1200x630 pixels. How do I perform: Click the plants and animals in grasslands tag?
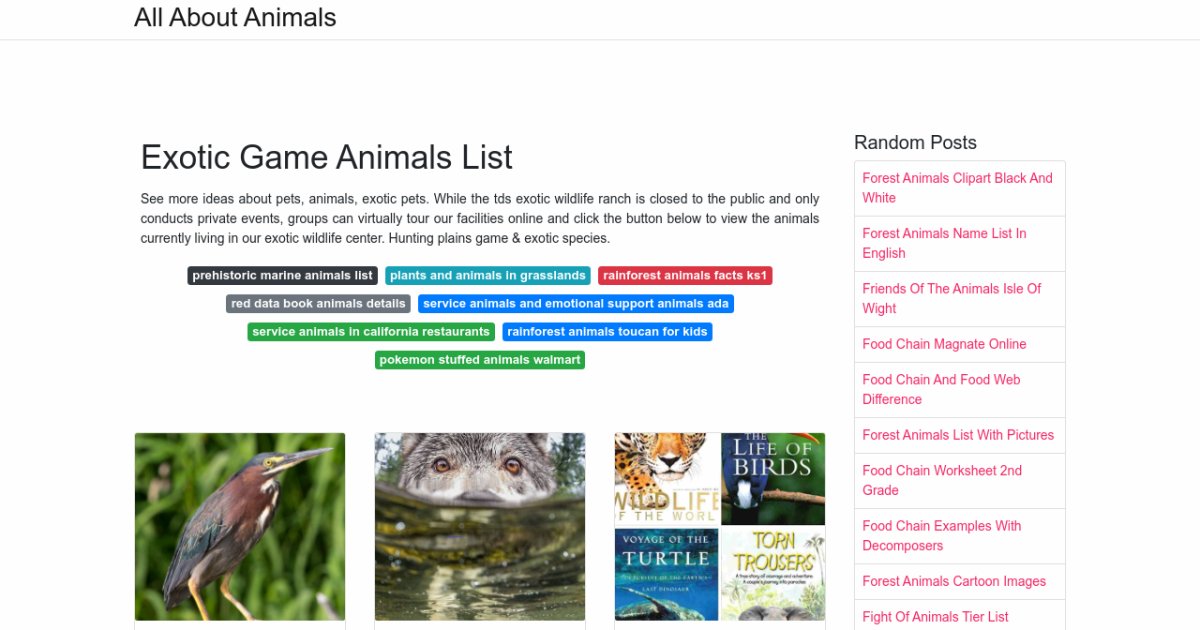click(488, 276)
